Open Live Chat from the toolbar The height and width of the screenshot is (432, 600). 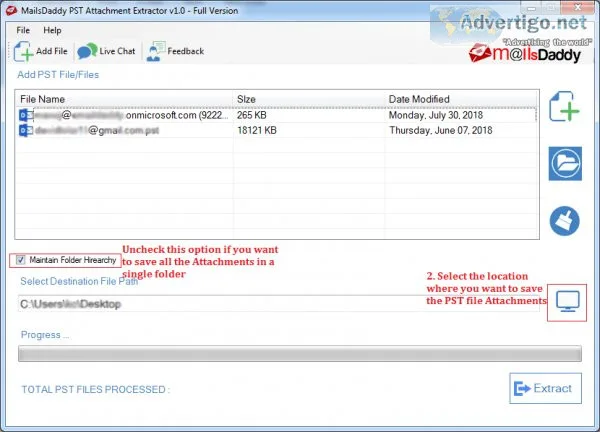(x=106, y=51)
